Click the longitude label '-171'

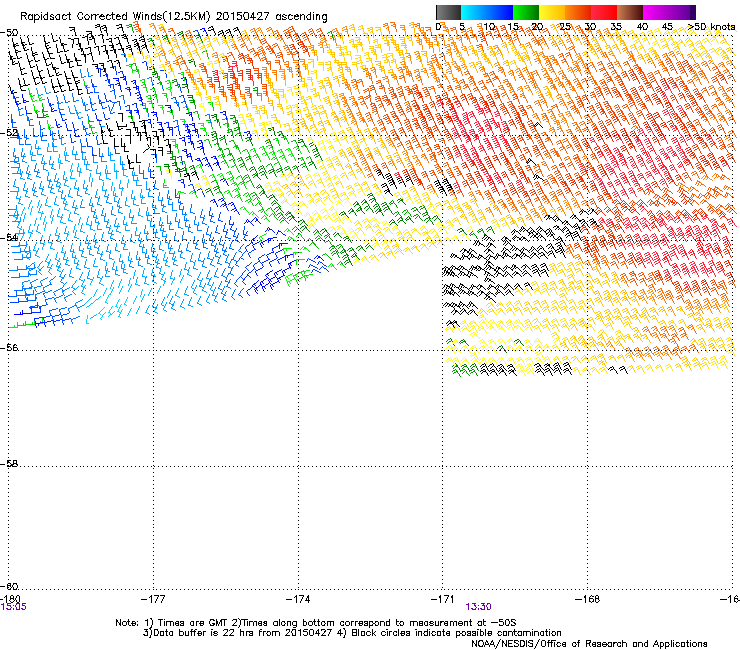point(442,599)
